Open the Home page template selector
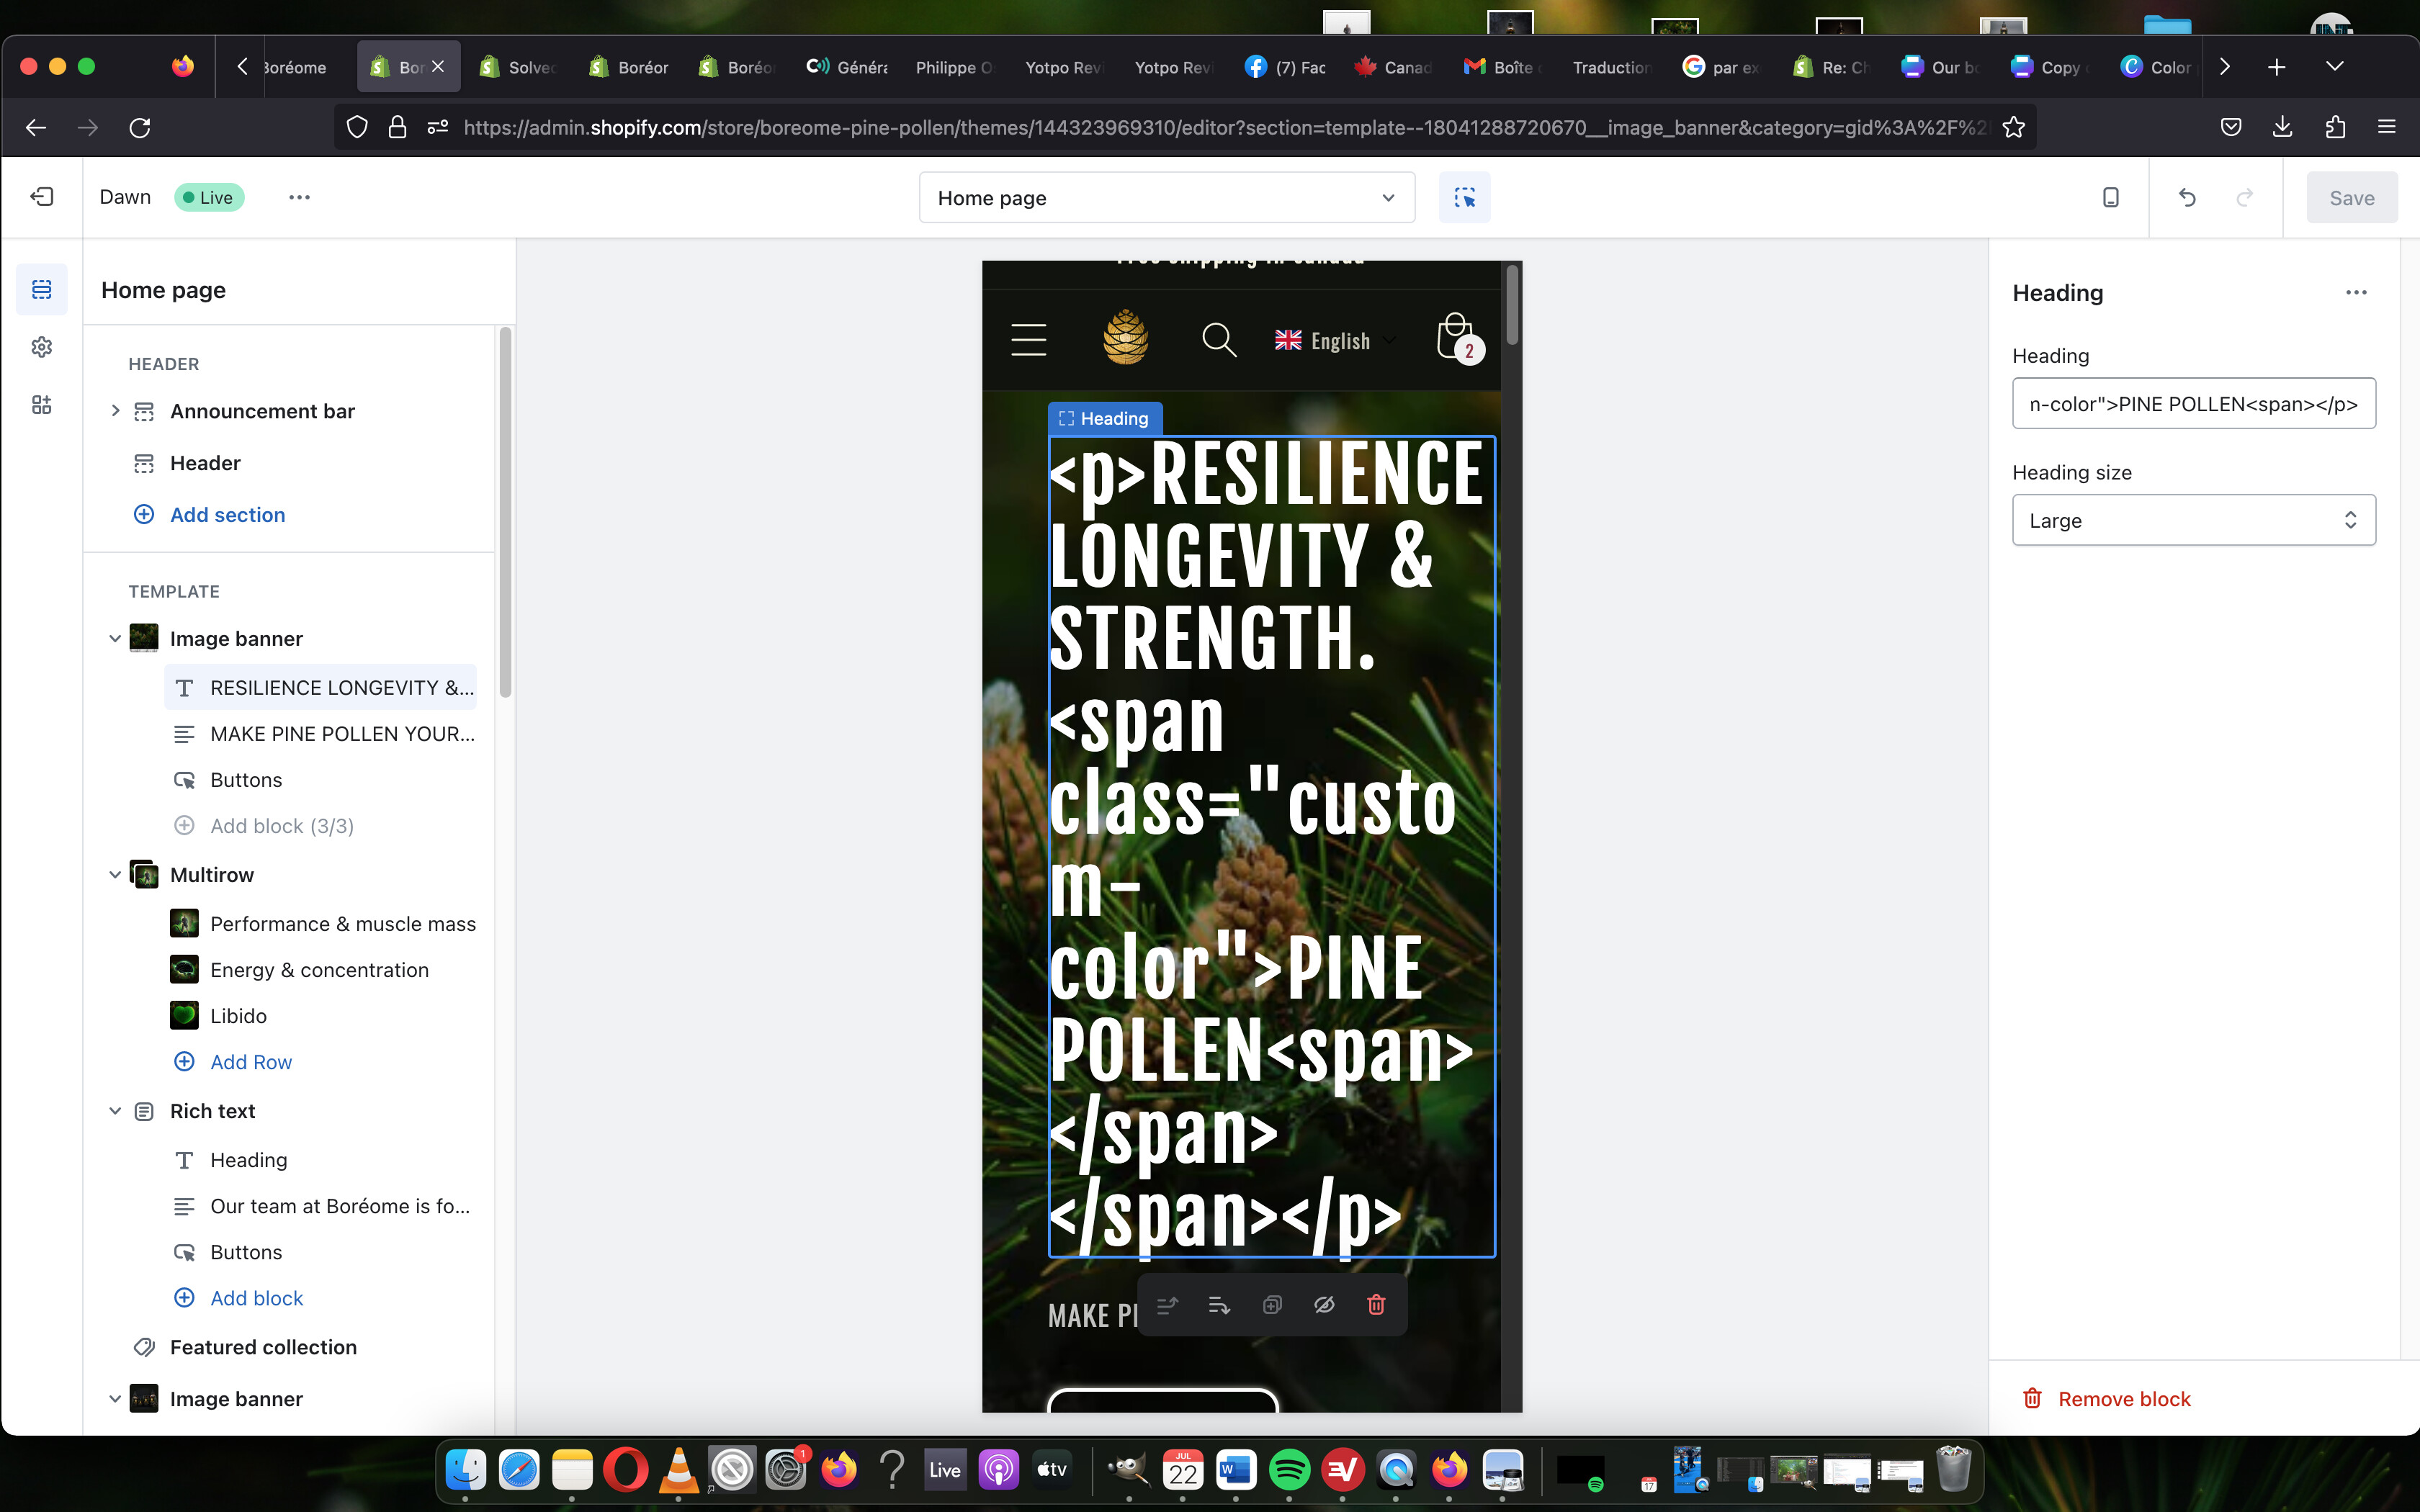The height and width of the screenshot is (1512, 2420). pyautogui.click(x=1166, y=198)
